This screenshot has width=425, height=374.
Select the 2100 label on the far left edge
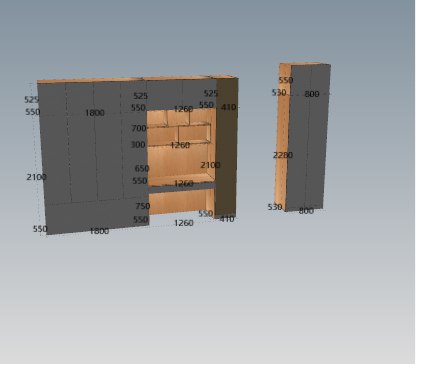[36, 177]
